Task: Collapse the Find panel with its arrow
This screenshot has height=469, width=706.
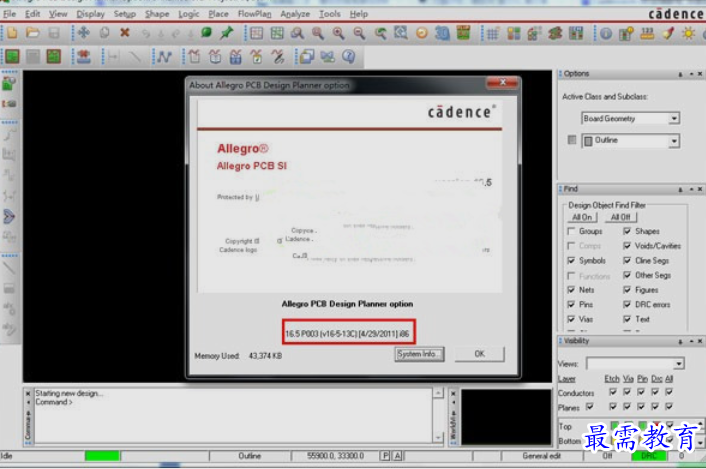Action: (691, 189)
